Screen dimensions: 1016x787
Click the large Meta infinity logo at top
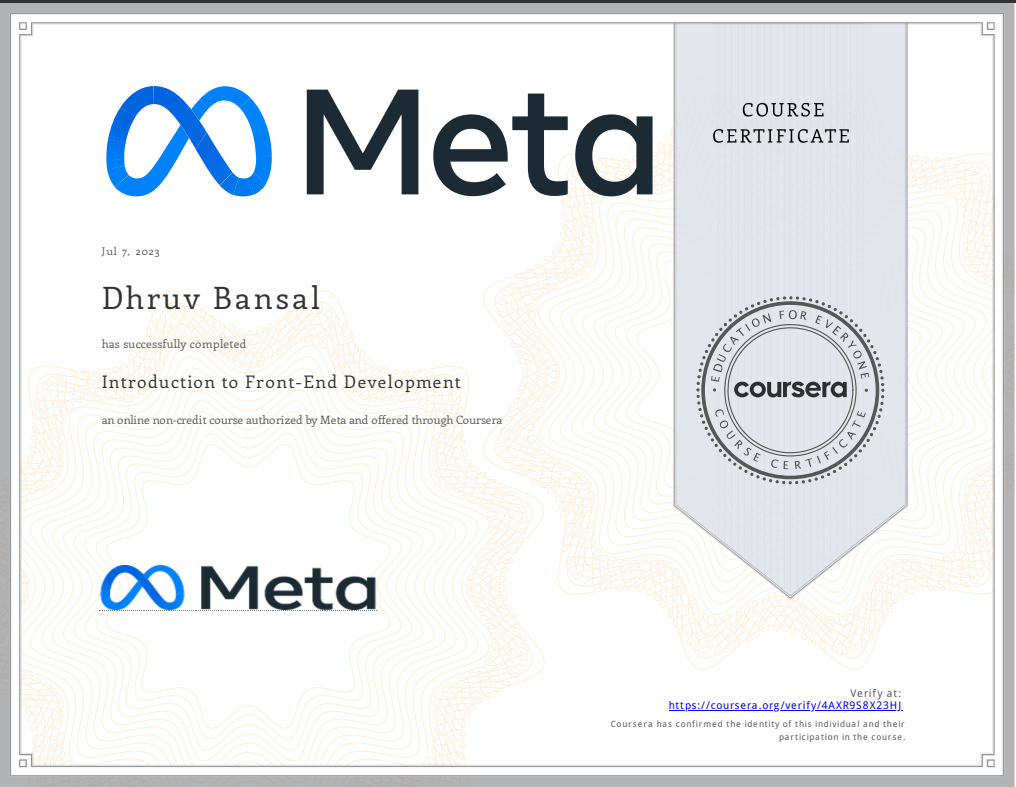[189, 141]
